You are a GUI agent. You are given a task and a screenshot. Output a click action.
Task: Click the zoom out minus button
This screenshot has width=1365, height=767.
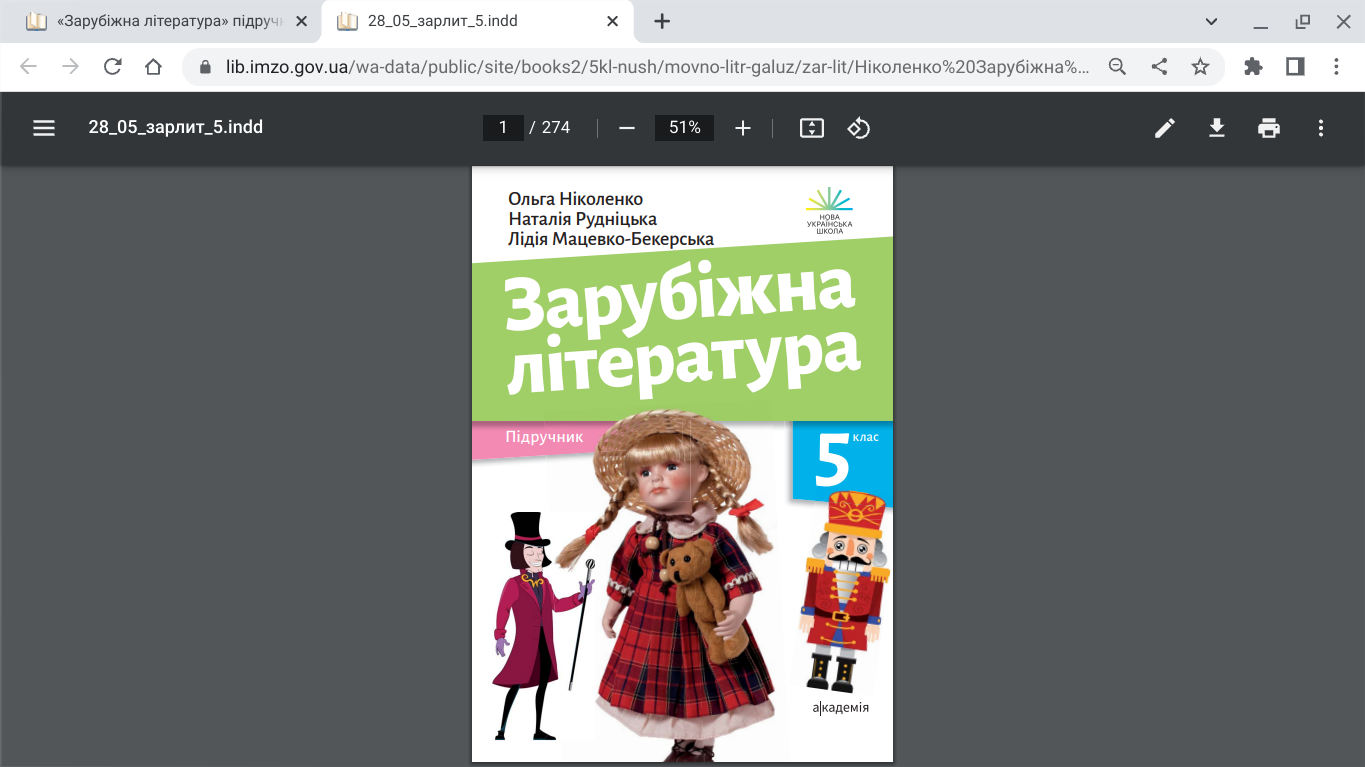click(x=627, y=128)
